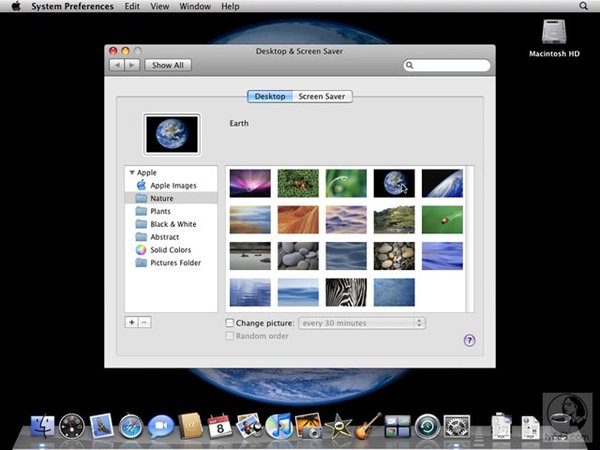Image resolution: width=600 pixels, height=450 pixels.
Task: Choose the orange sandstone wallpaper thumbnail
Action: (x=298, y=220)
